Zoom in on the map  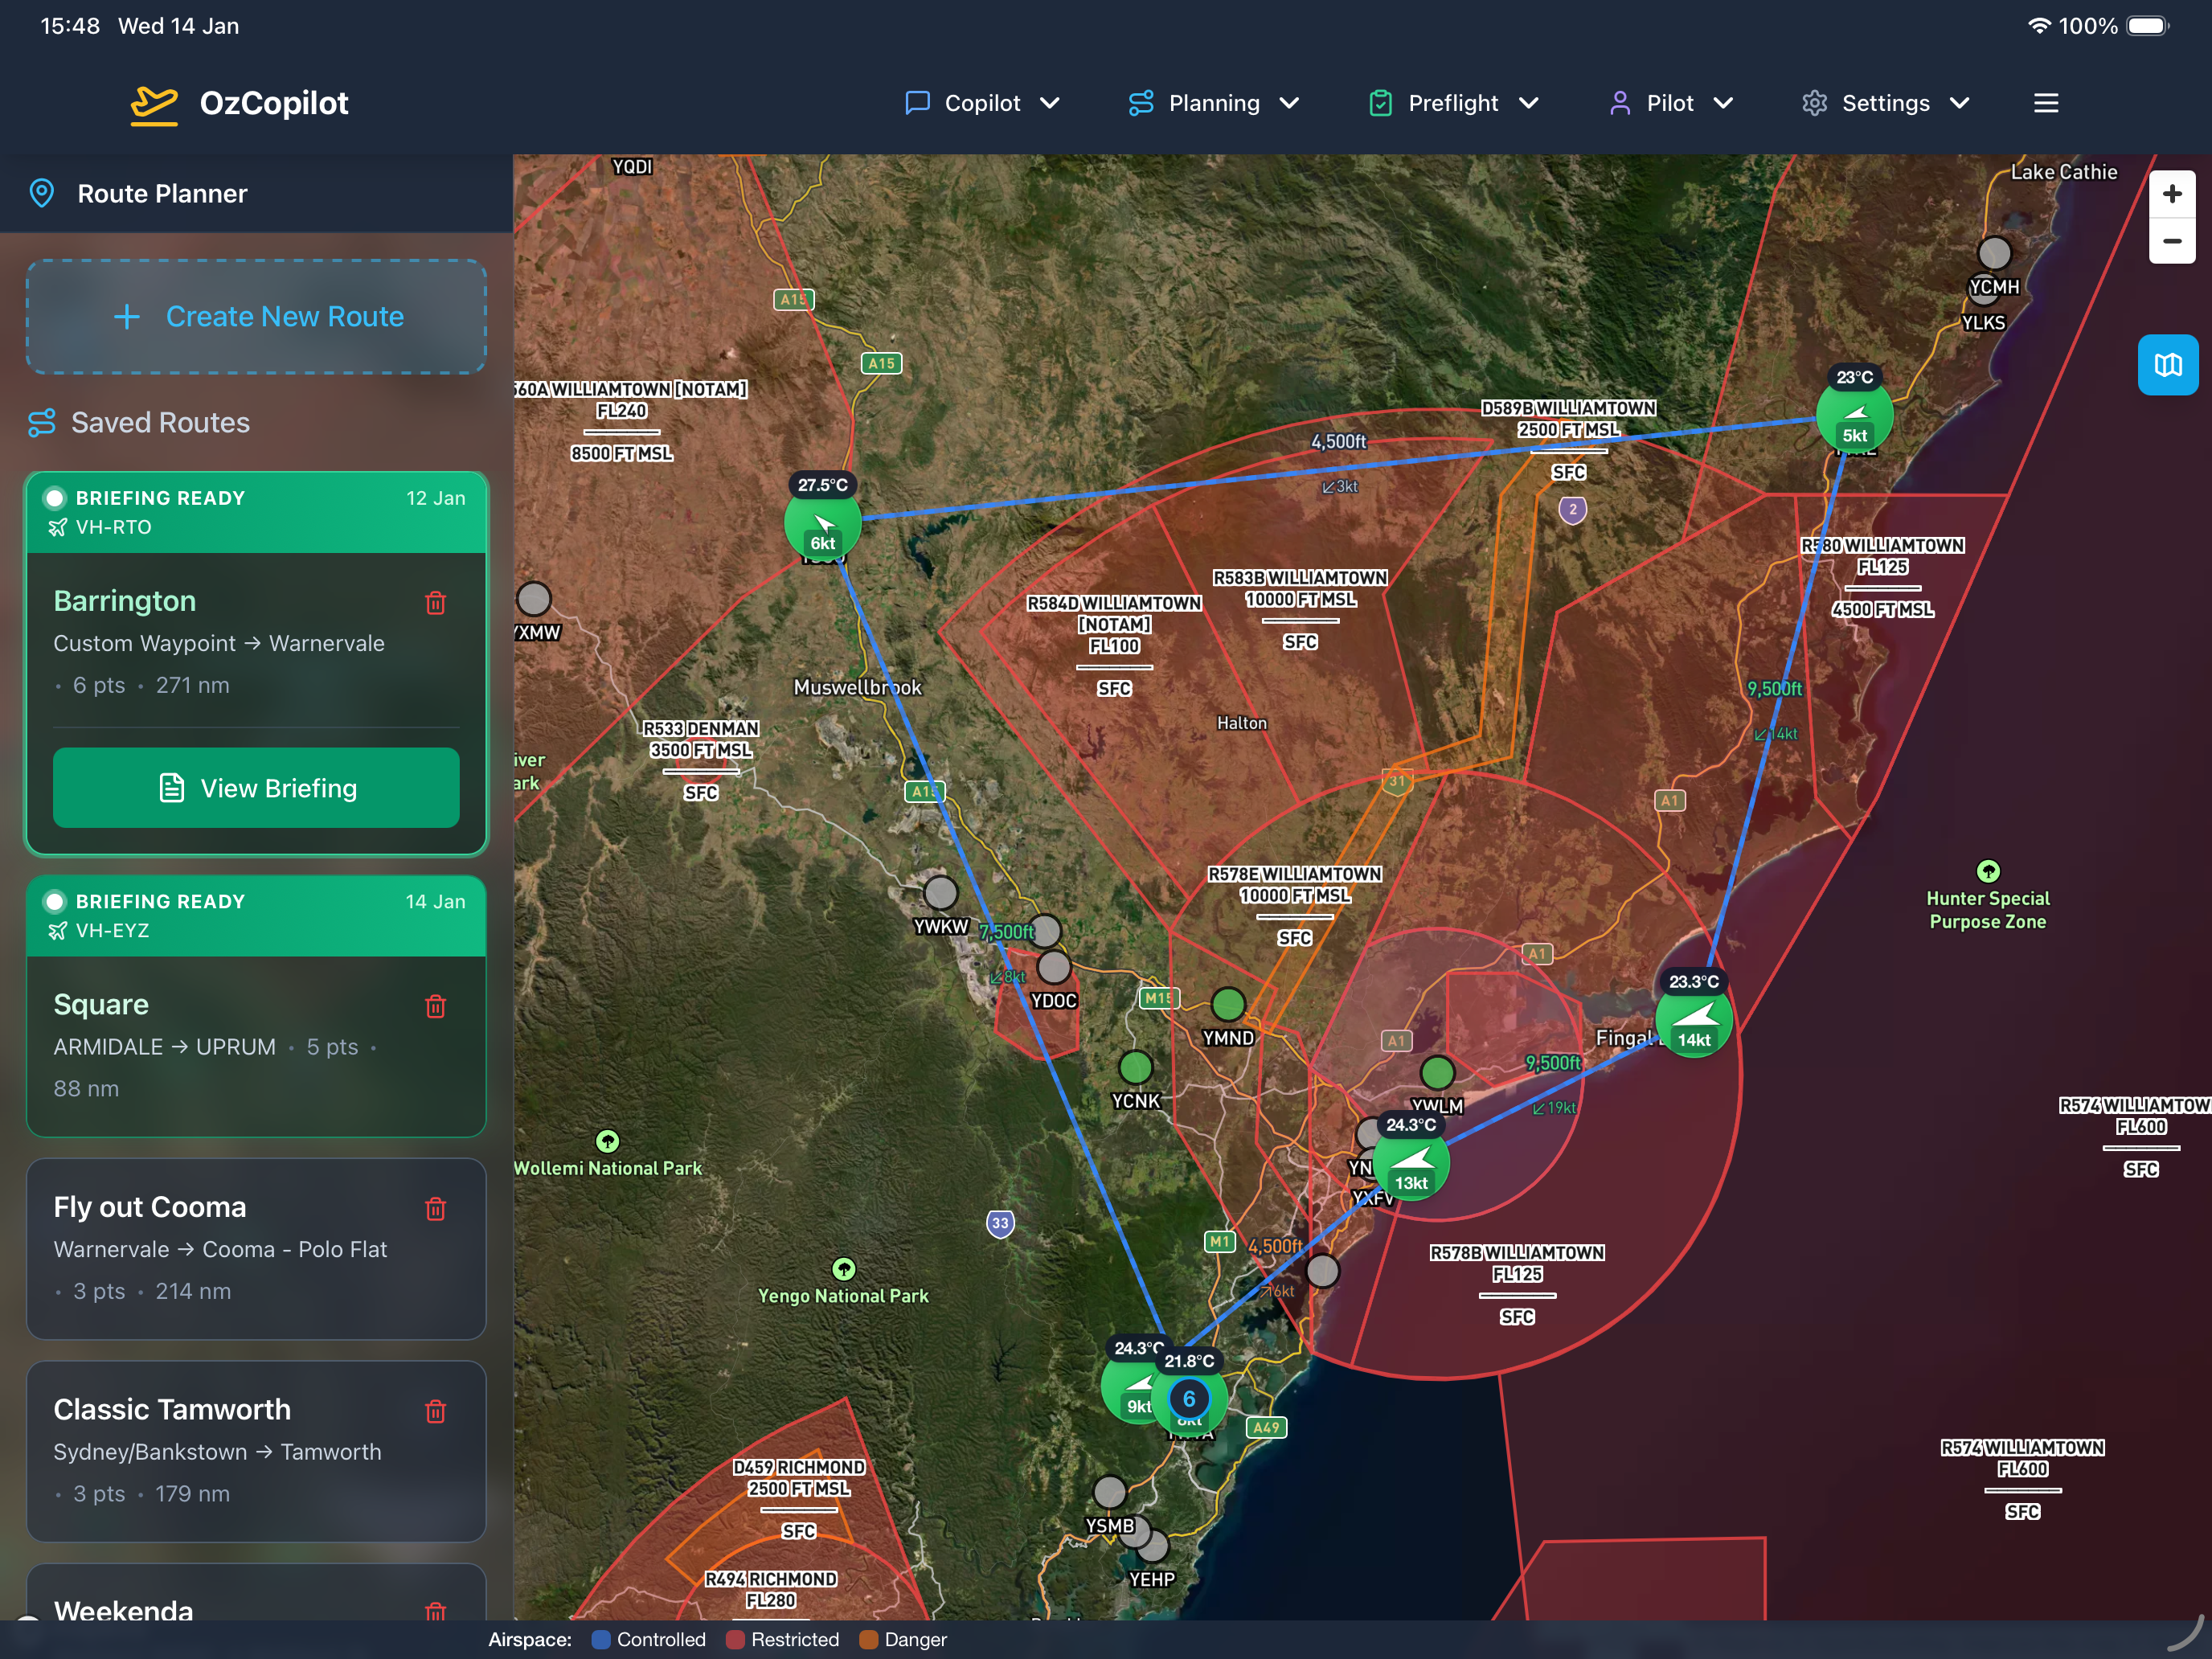(2171, 194)
